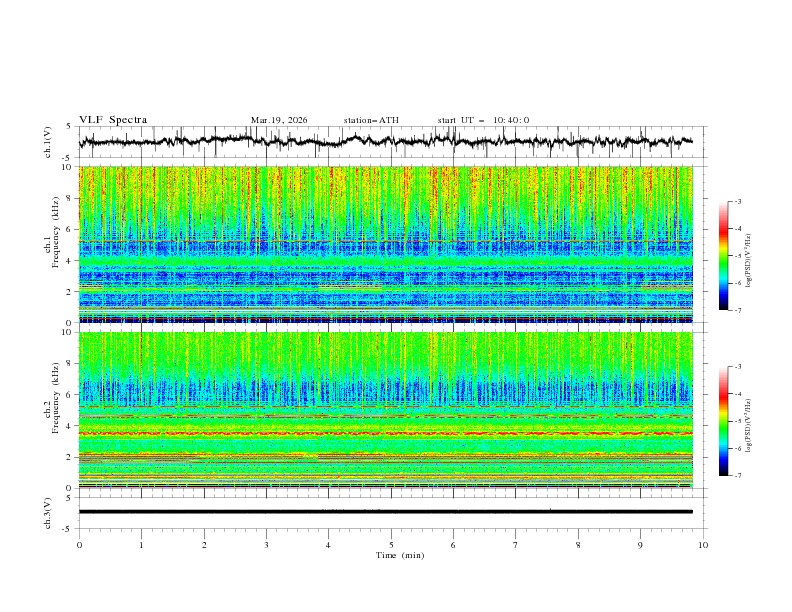Click the '-3' label on ch.1 color bar
The width and height of the screenshot is (792, 612).
pyautogui.click(x=738, y=201)
